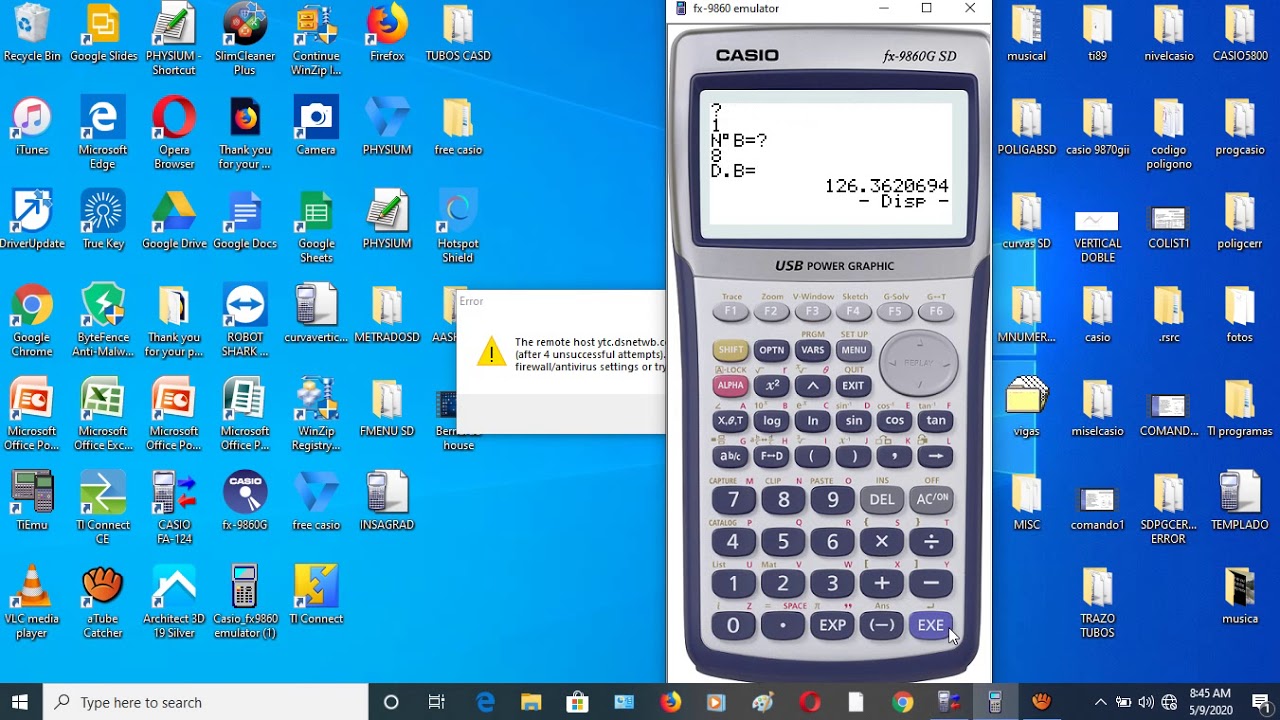Select the Recycle Bin desktop icon
The image size is (1280, 720).
pyautogui.click(x=32, y=34)
